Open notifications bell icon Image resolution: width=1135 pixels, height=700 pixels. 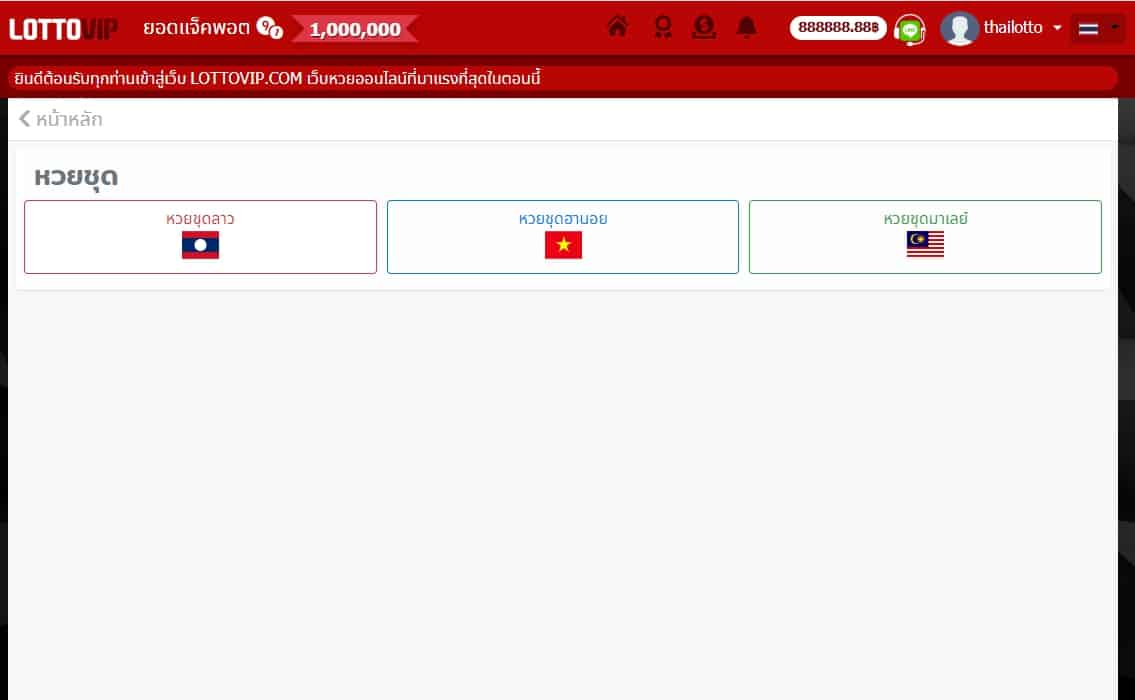[x=746, y=28]
